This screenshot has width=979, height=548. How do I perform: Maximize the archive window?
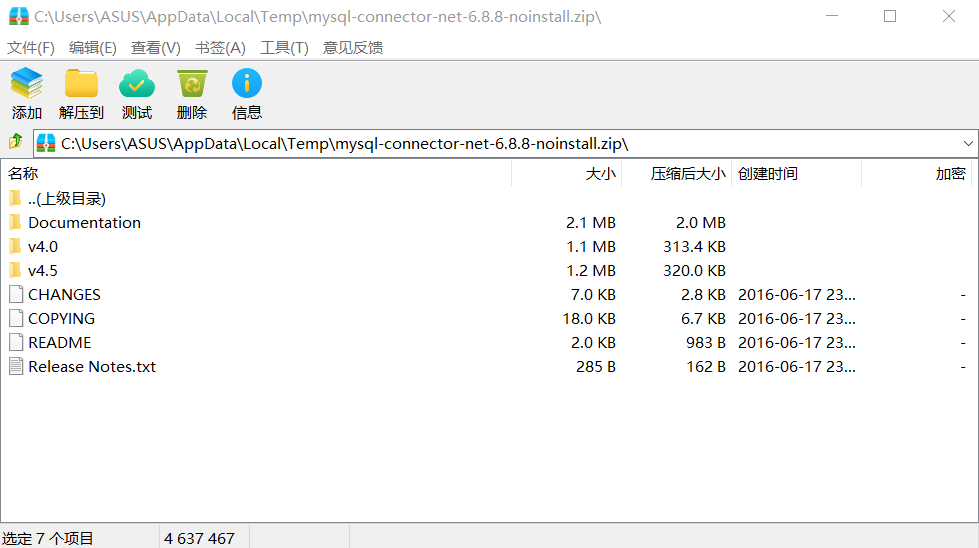coord(890,16)
